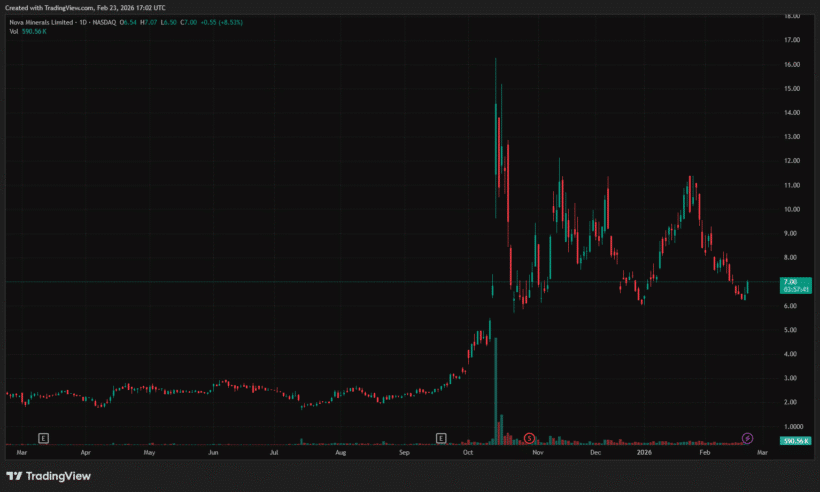Click the Aug label on time axis
The width and height of the screenshot is (820, 492).
pyautogui.click(x=340, y=453)
